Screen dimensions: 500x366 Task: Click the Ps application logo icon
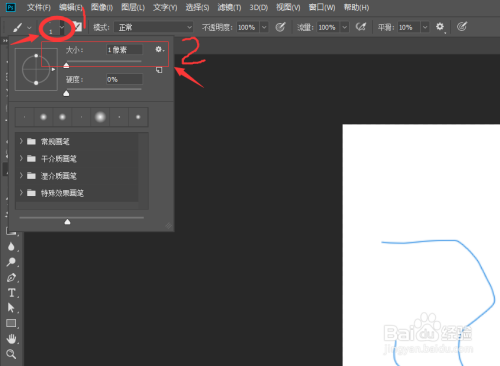point(11,7)
